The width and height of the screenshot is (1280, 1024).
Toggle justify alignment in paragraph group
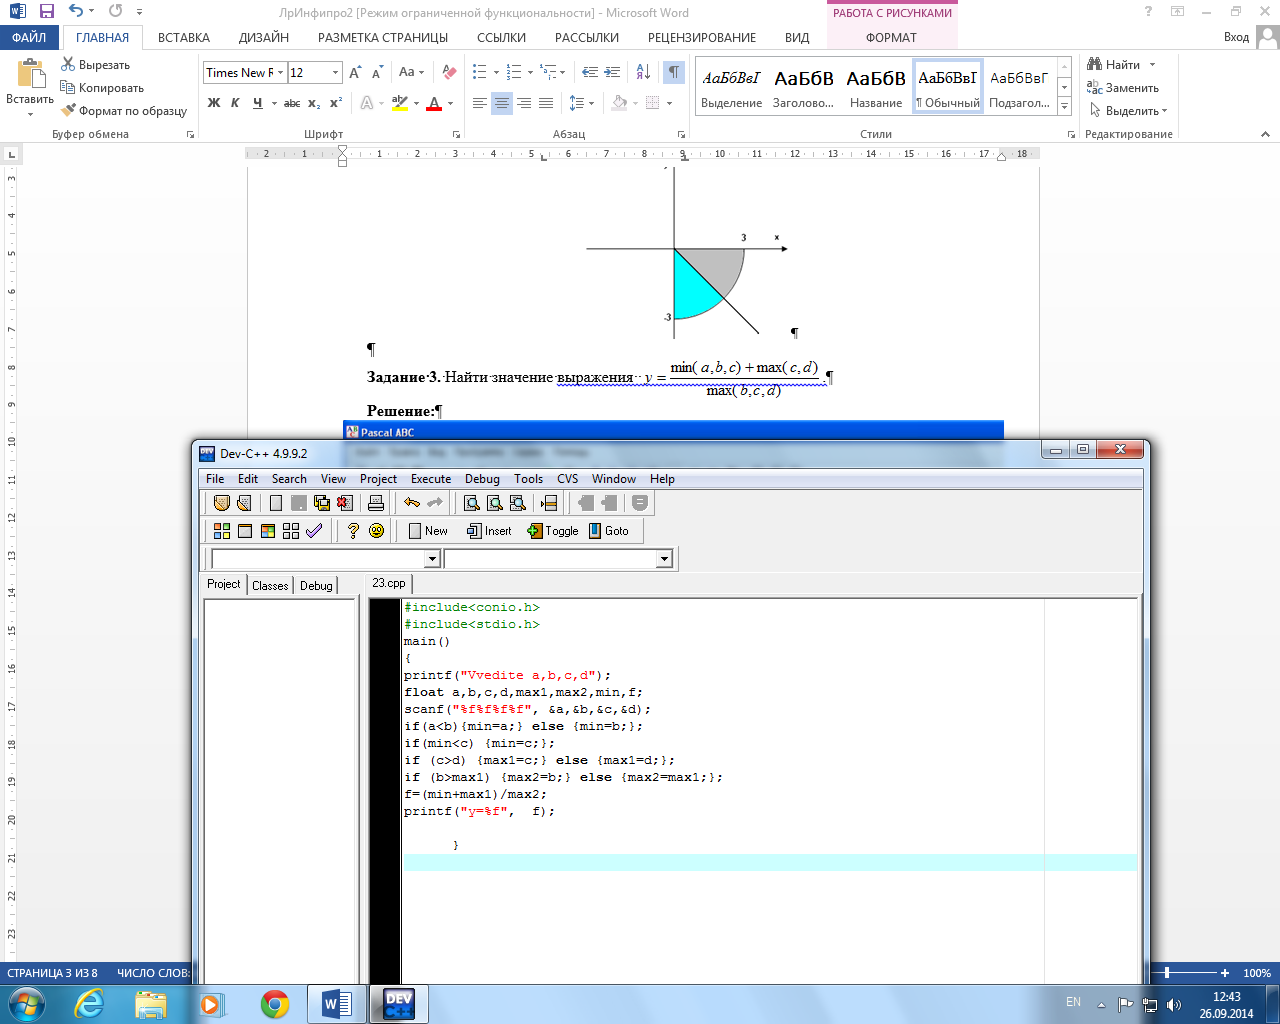pyautogui.click(x=546, y=103)
